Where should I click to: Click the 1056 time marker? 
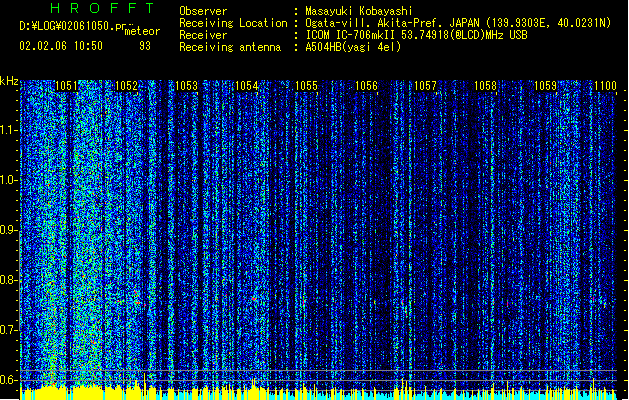[366, 86]
